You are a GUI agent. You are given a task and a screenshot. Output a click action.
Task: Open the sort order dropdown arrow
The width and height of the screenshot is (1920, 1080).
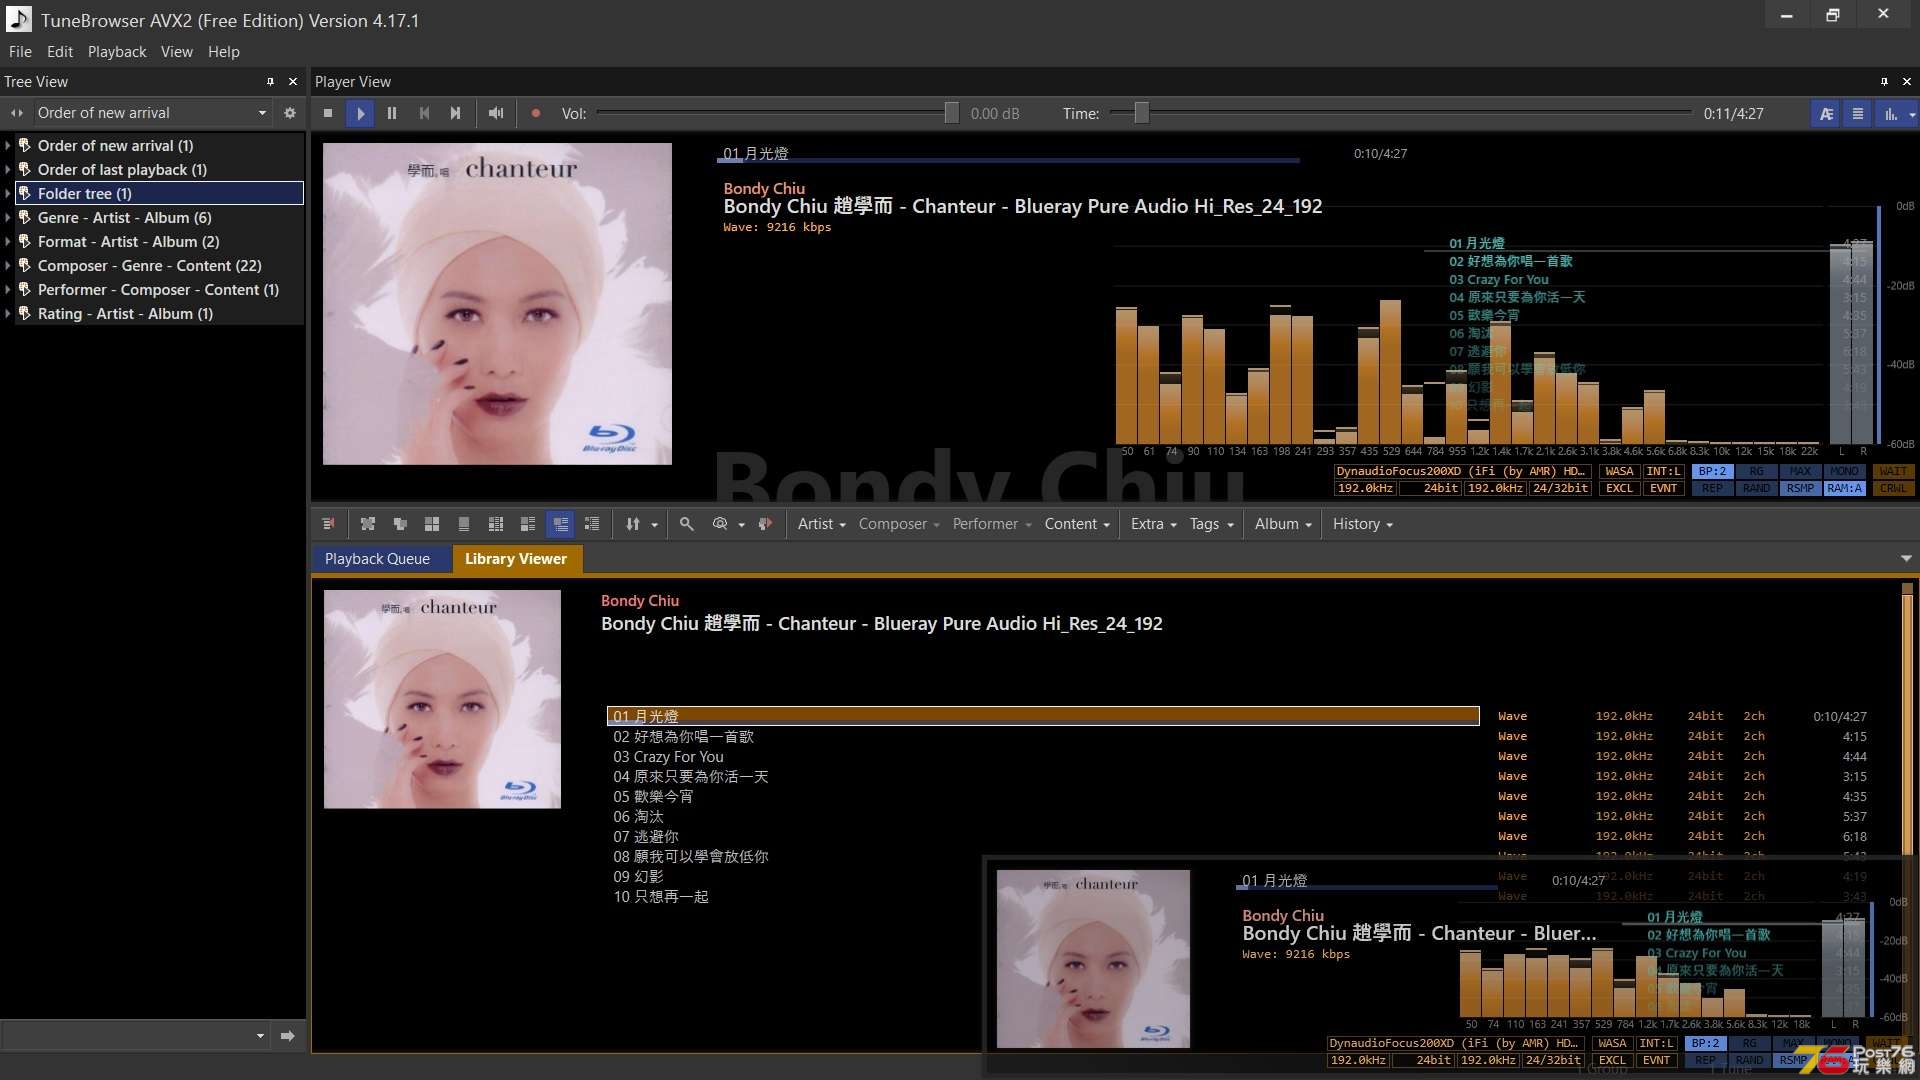tap(655, 525)
